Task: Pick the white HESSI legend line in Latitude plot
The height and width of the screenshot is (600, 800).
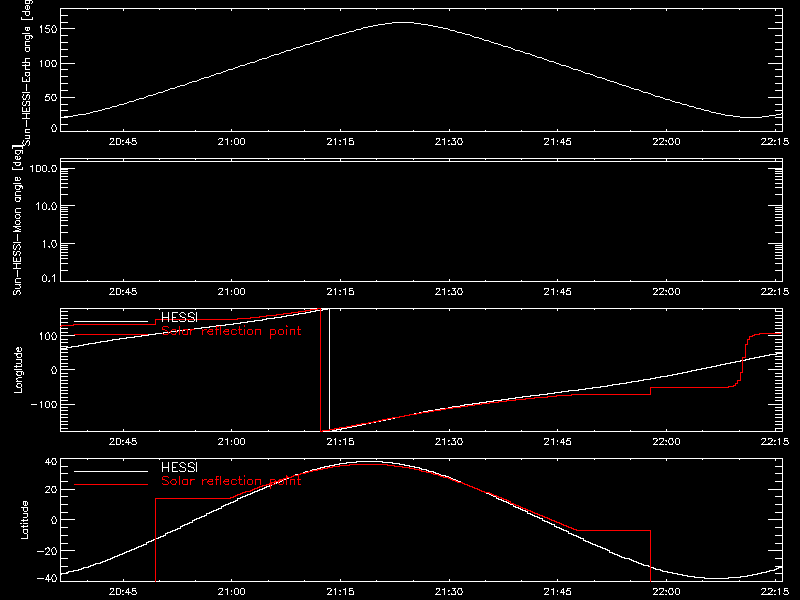Action: tap(111, 471)
